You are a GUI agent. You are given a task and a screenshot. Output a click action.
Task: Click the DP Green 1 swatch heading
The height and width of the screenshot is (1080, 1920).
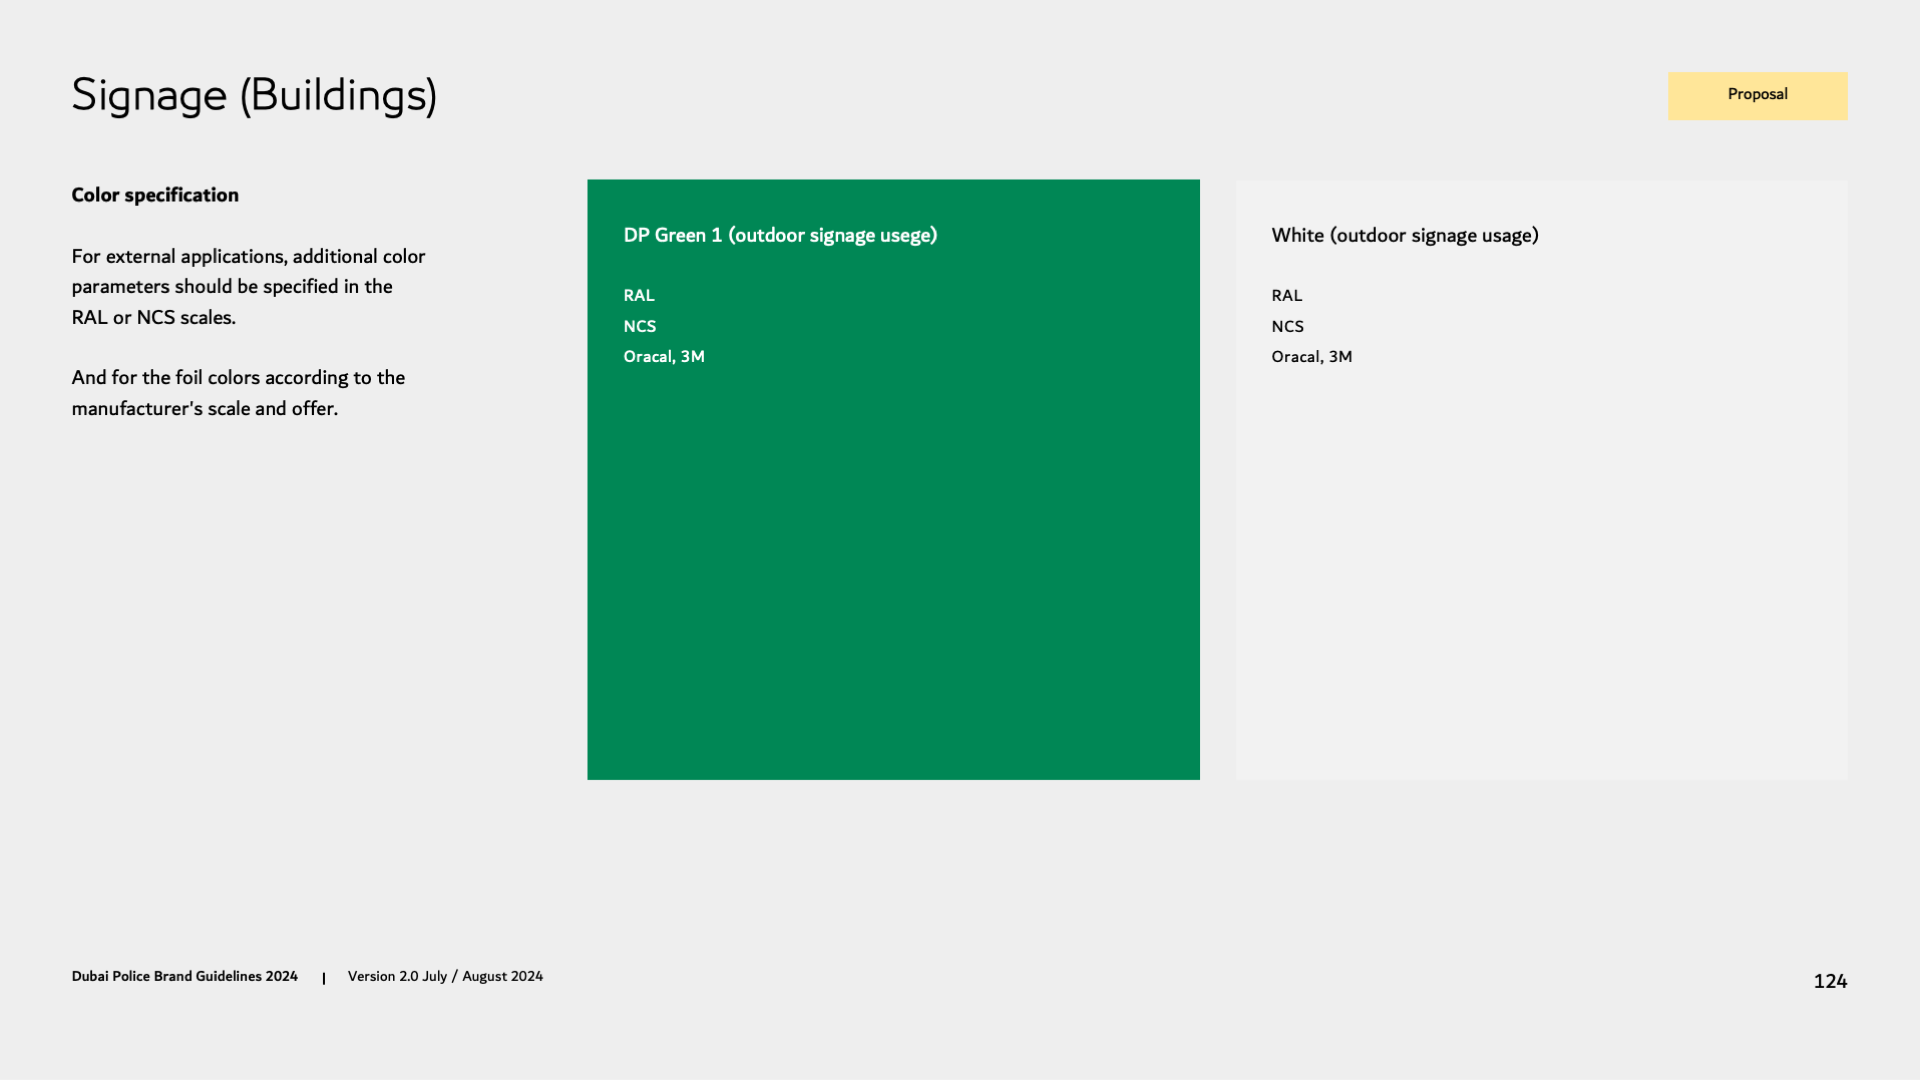coord(780,235)
